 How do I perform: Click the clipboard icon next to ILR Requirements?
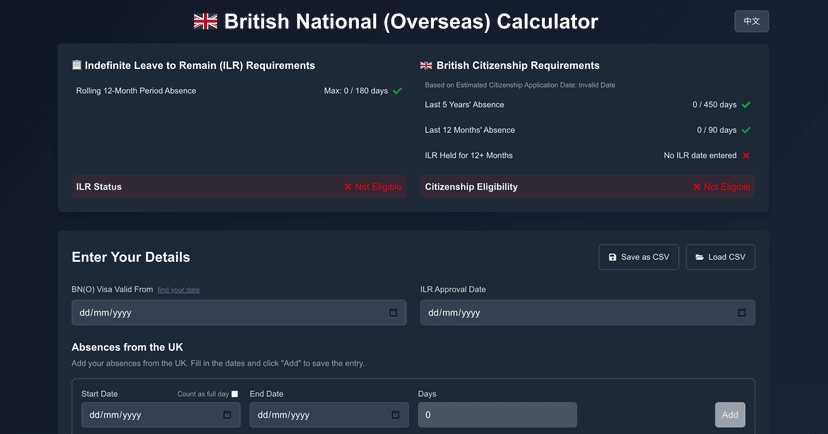click(x=77, y=65)
